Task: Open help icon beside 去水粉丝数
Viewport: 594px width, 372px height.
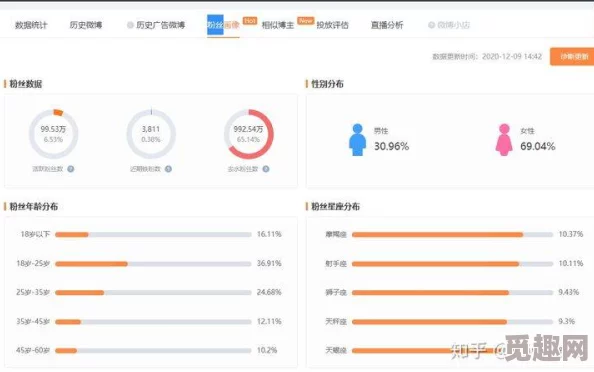Action: tap(266, 169)
